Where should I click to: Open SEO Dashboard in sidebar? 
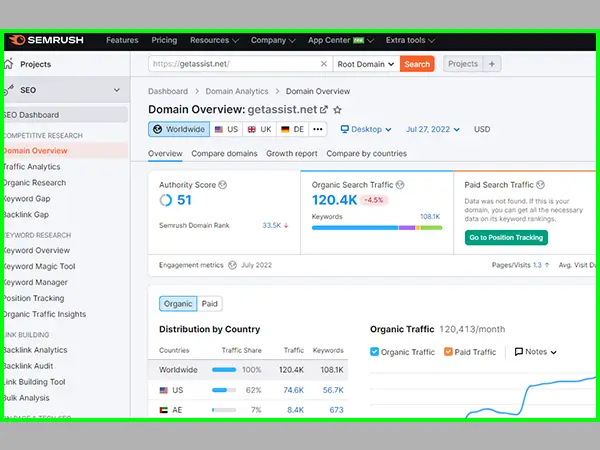pos(66,115)
